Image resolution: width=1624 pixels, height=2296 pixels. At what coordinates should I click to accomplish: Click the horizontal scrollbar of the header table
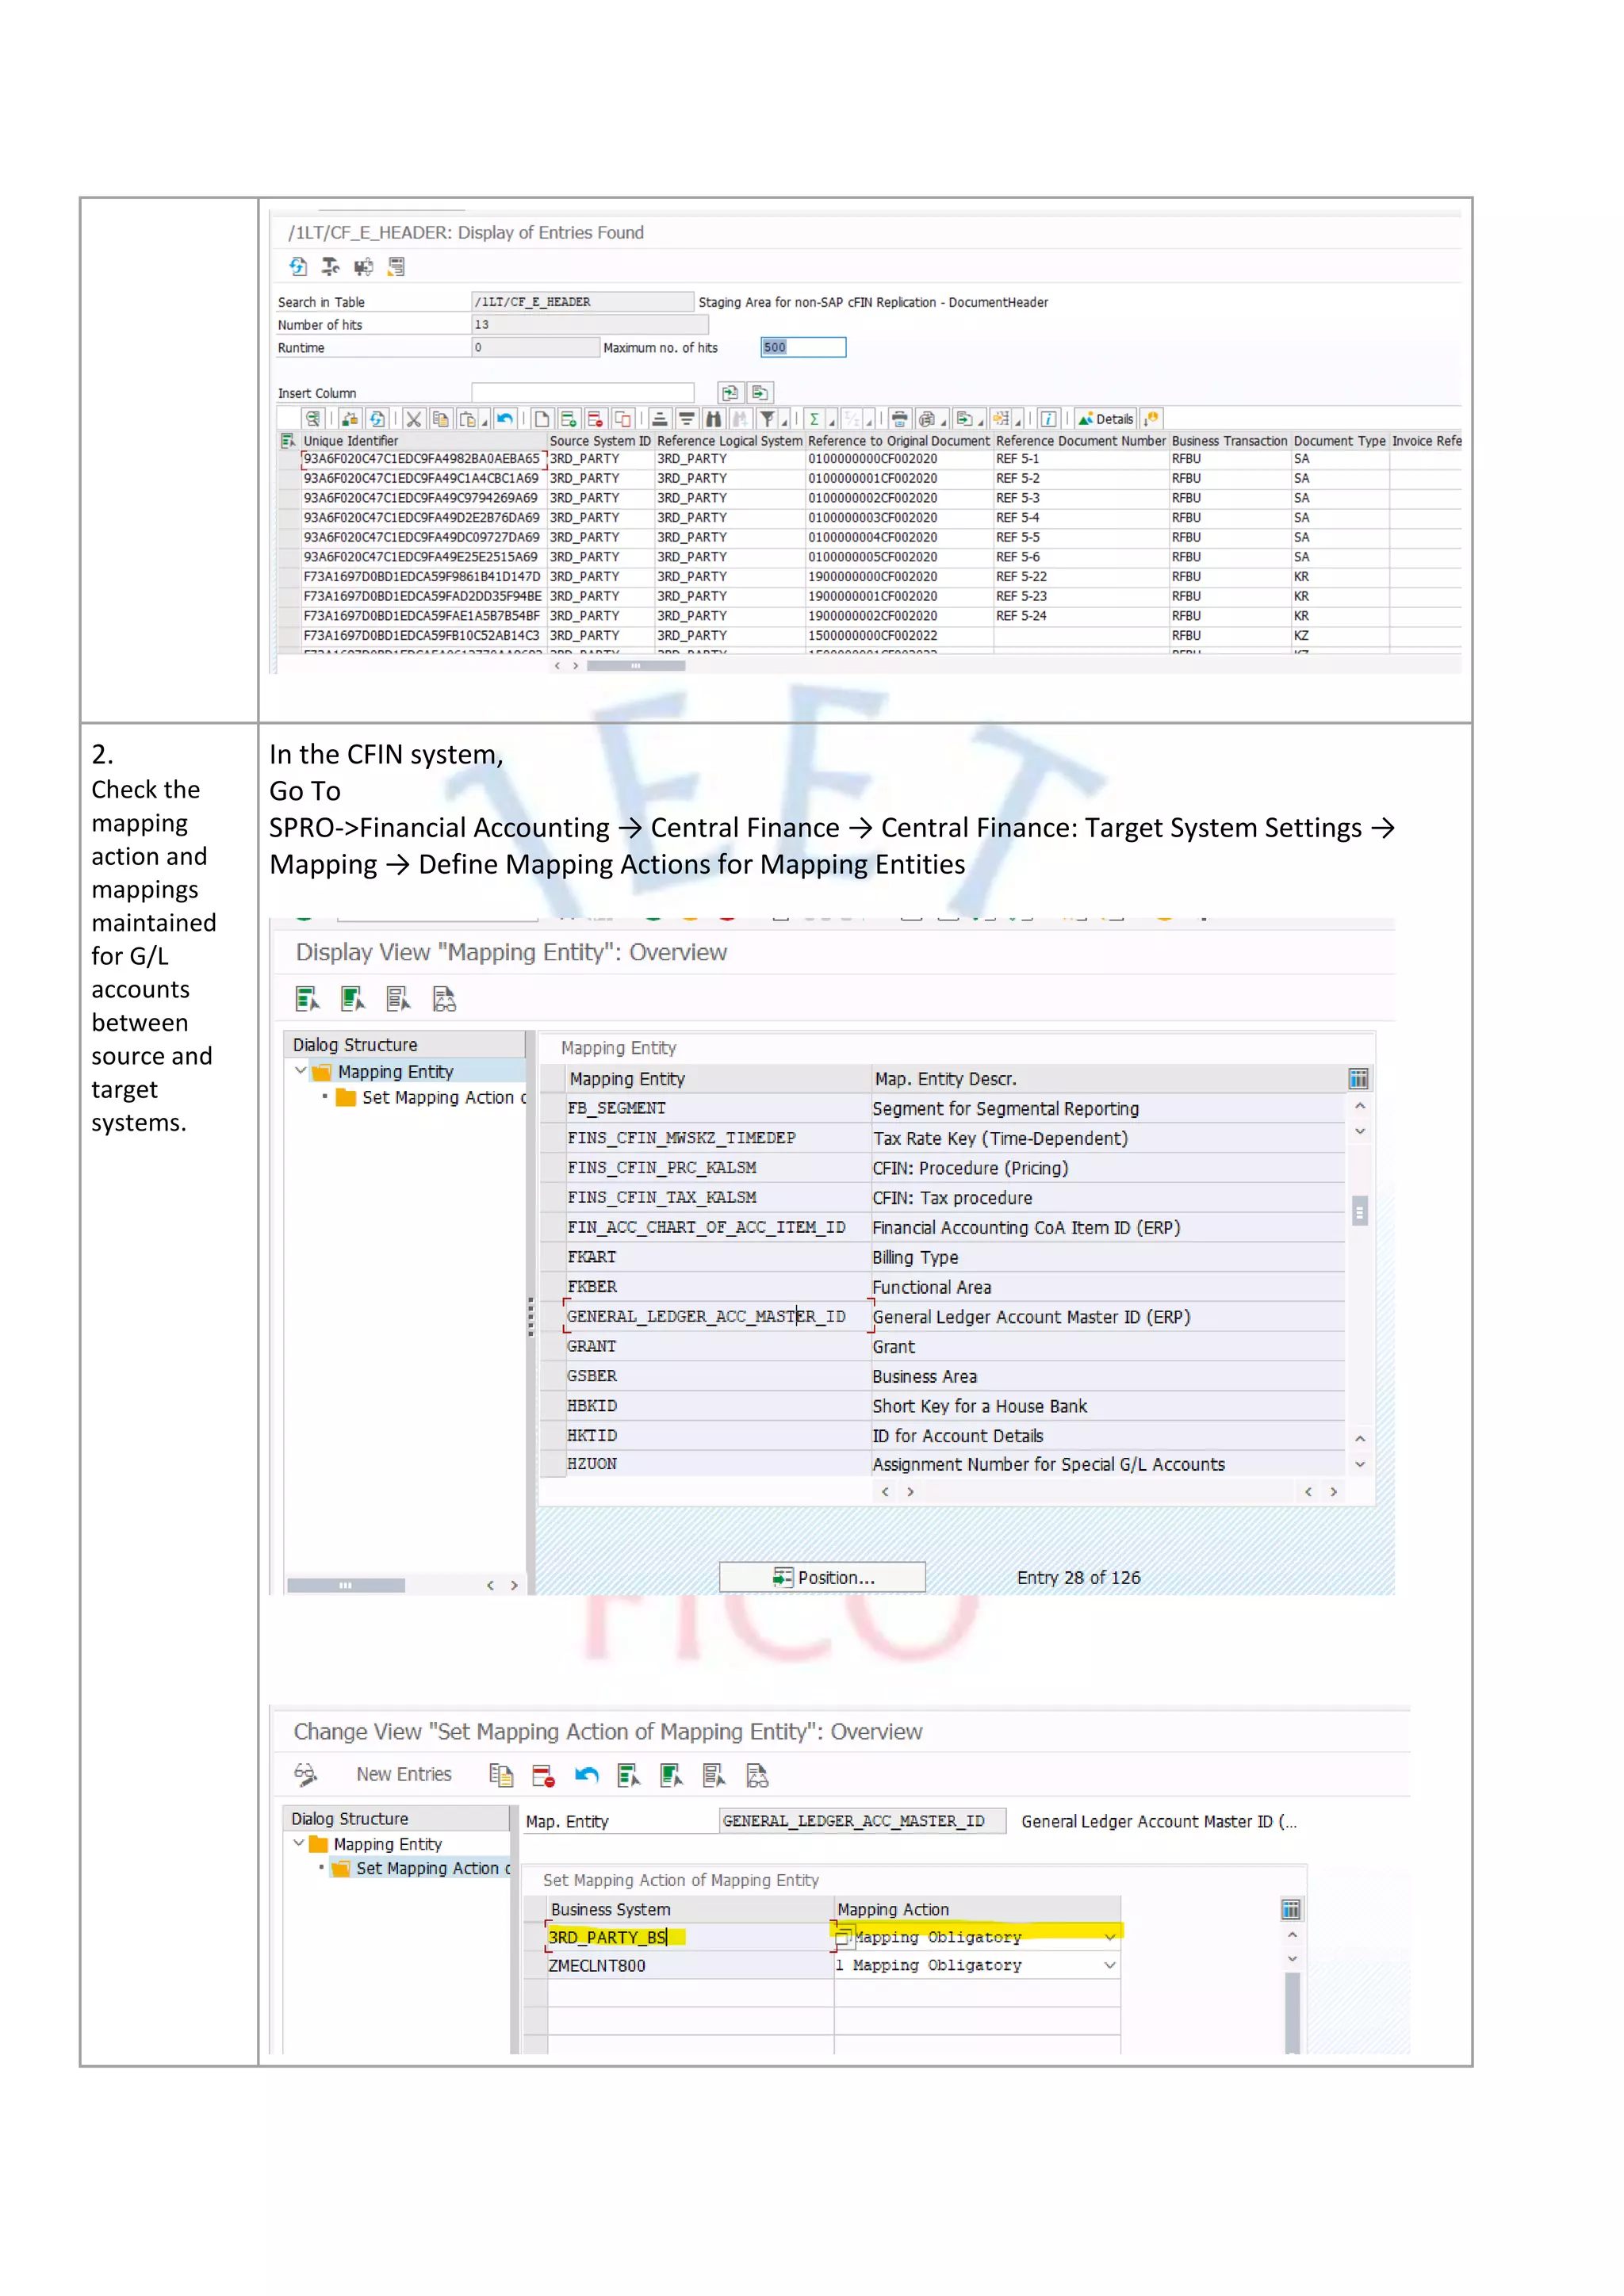point(635,665)
